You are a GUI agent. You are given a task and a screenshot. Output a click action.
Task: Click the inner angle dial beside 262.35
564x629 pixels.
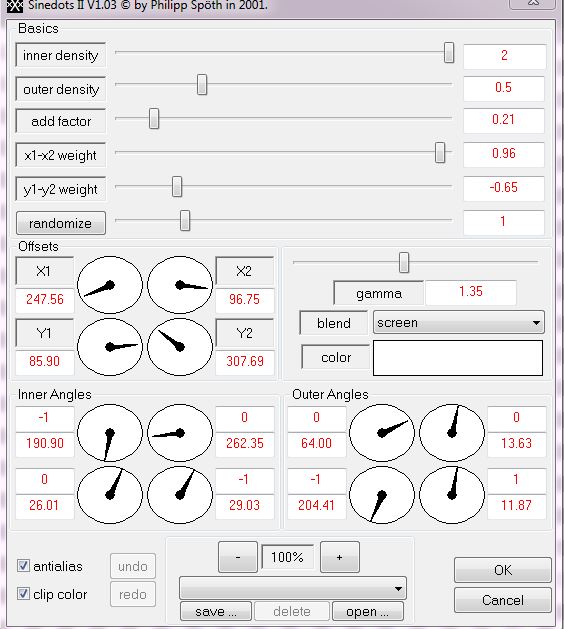[180, 433]
